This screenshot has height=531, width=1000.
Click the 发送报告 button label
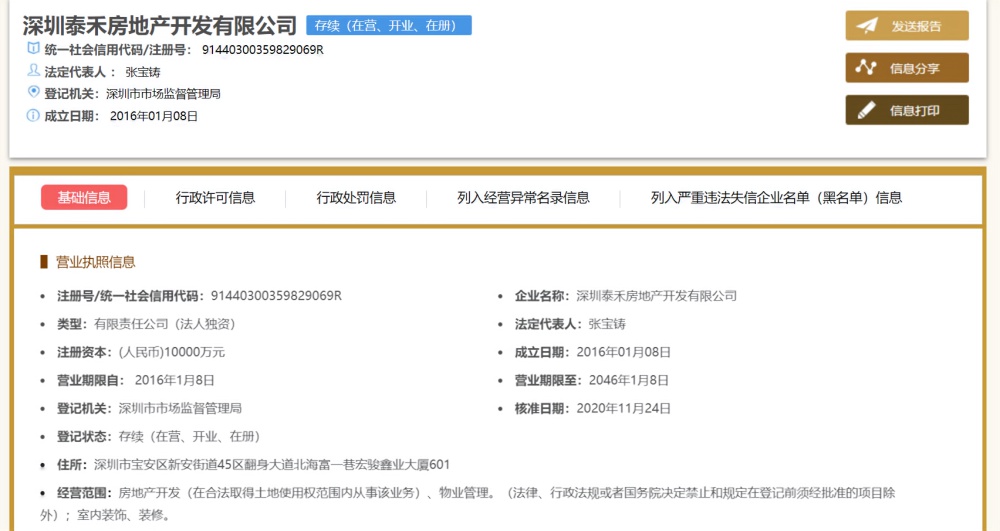click(916, 26)
